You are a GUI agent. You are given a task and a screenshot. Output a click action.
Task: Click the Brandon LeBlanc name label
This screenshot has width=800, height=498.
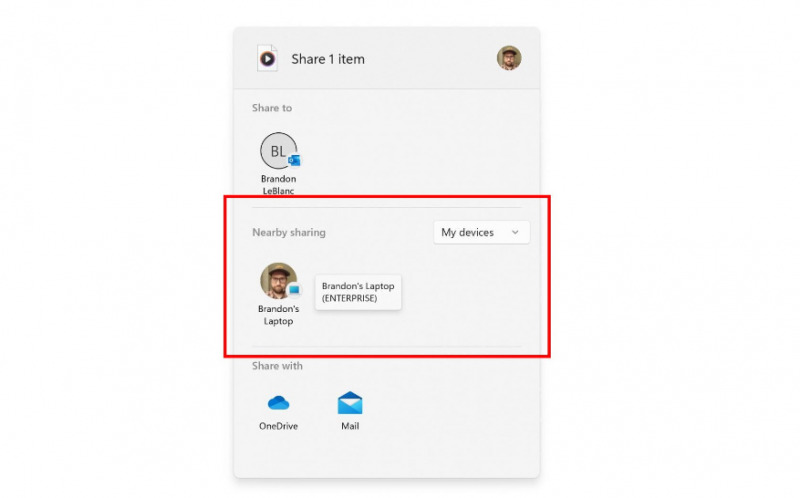coord(278,185)
